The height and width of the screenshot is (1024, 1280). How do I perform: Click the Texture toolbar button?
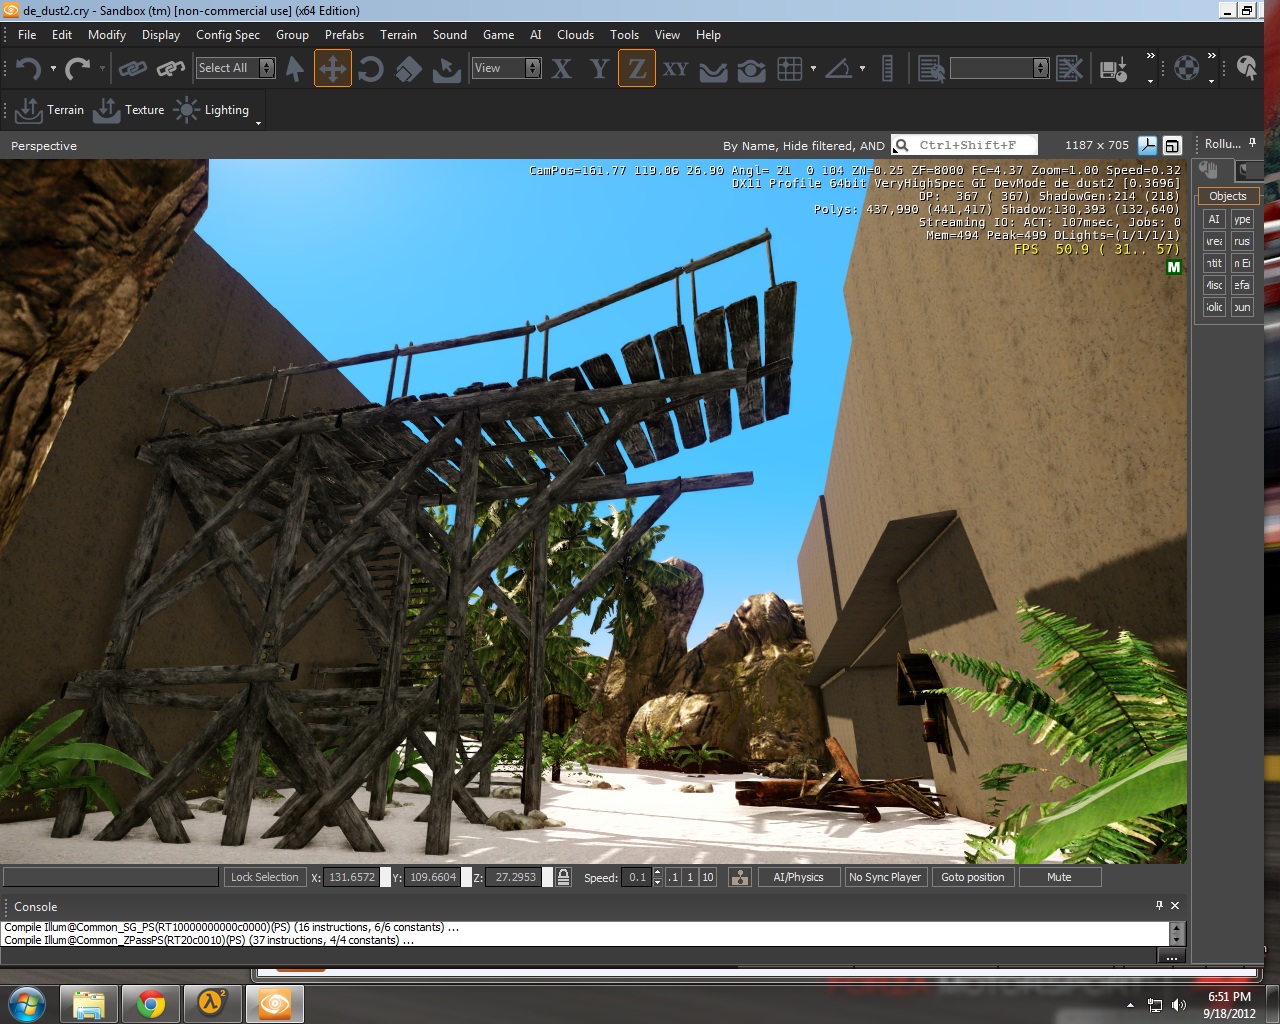pyautogui.click(x=128, y=110)
